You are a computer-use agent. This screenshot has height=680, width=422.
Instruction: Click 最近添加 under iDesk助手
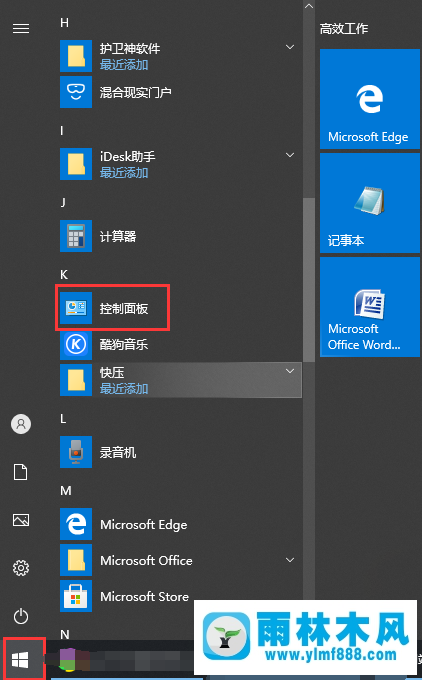pyautogui.click(x=124, y=173)
